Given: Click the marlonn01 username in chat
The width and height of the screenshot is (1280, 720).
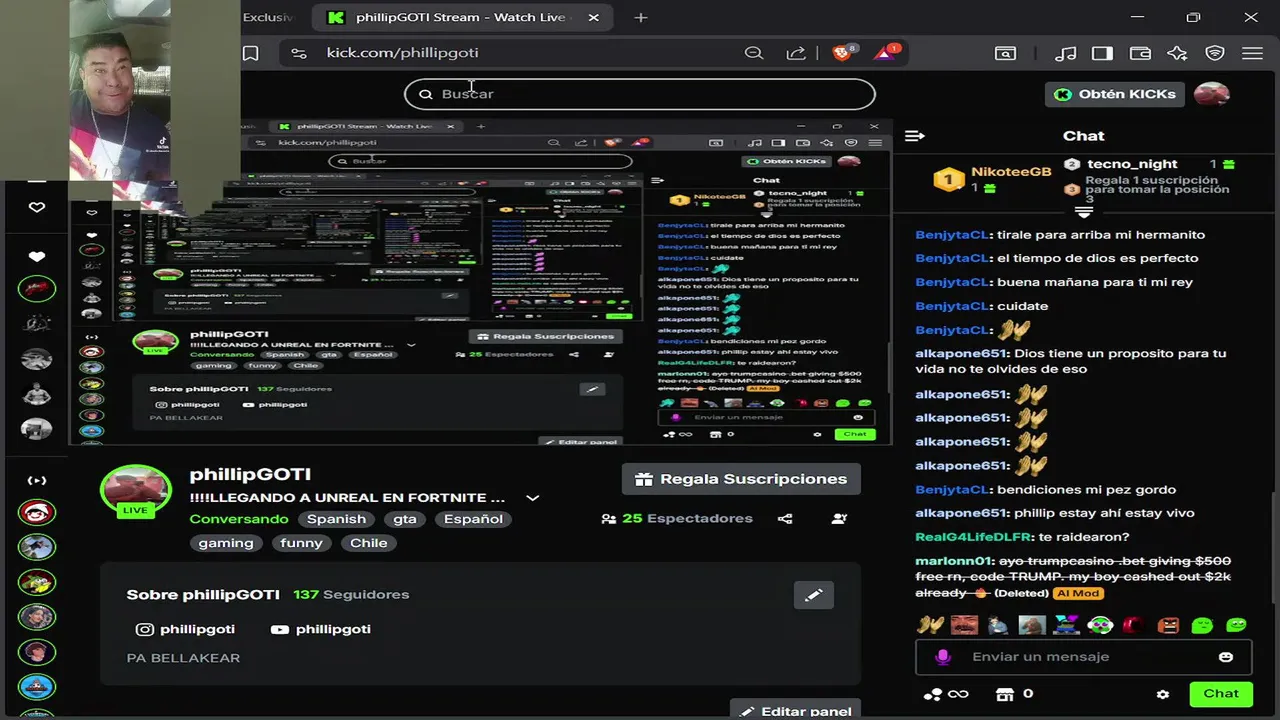Looking at the screenshot, I should pyautogui.click(x=953, y=561).
